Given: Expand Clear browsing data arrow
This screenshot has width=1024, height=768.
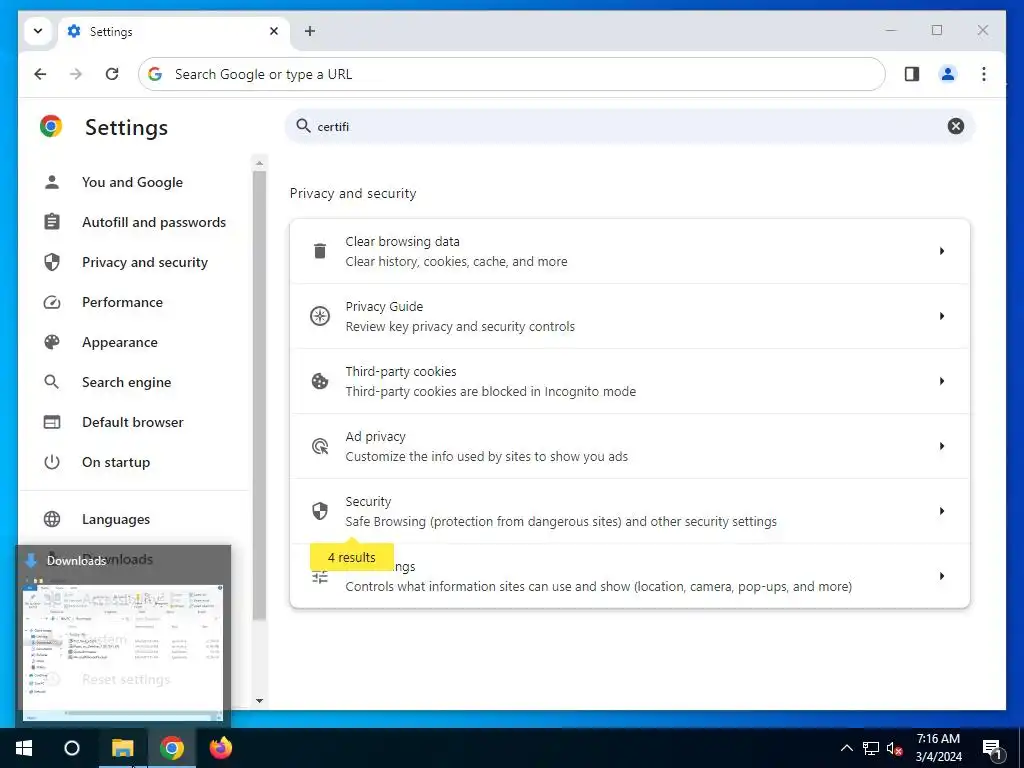Looking at the screenshot, I should point(942,251).
